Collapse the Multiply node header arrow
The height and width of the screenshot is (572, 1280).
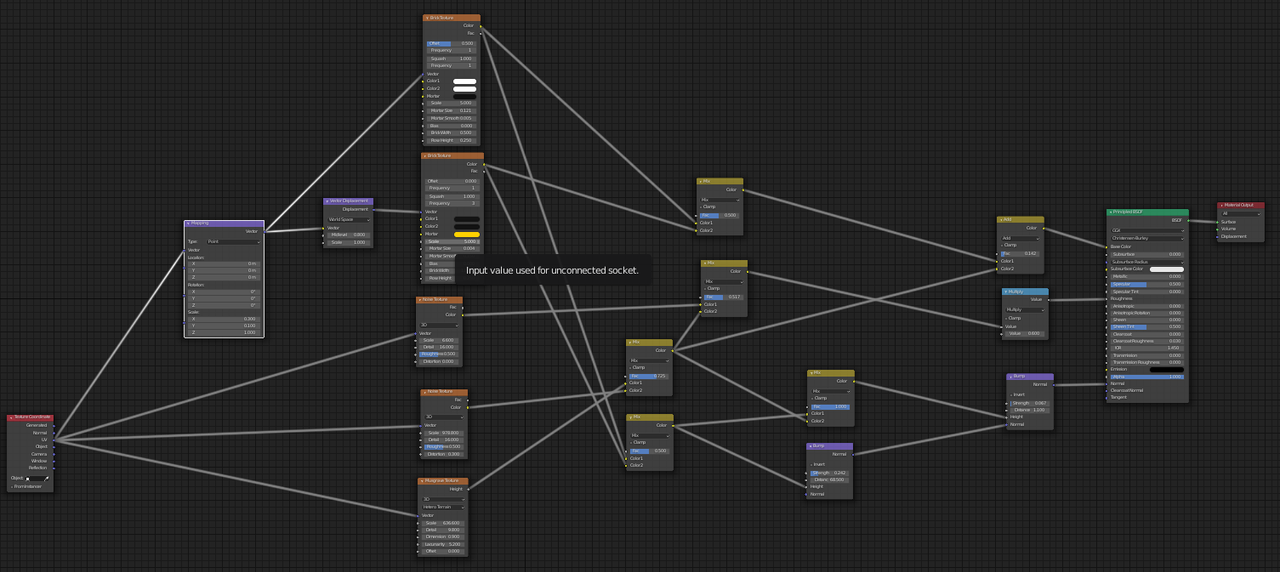click(1006, 291)
